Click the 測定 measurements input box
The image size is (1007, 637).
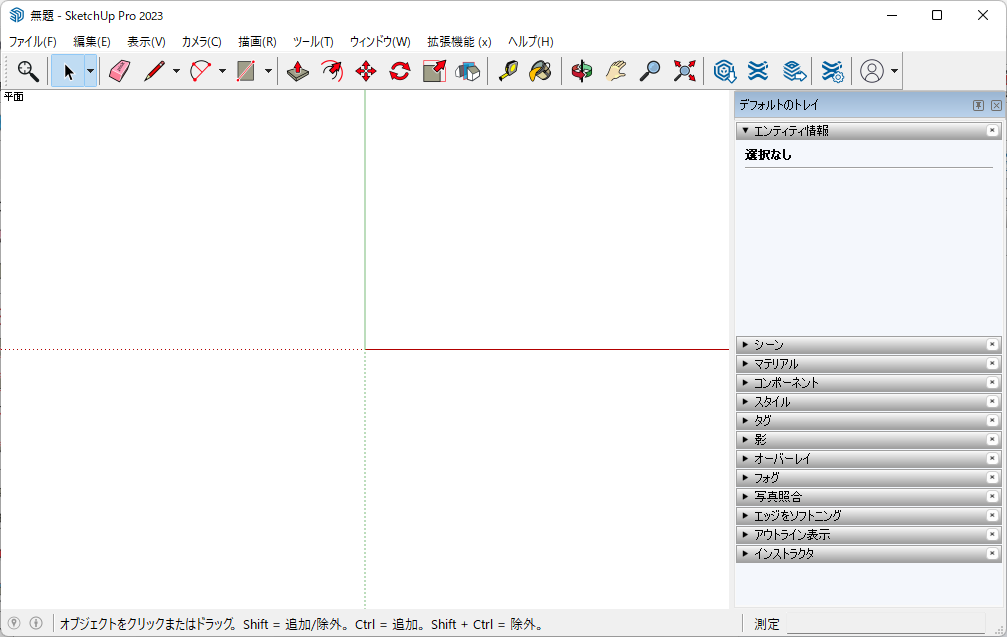[x=885, y=625]
